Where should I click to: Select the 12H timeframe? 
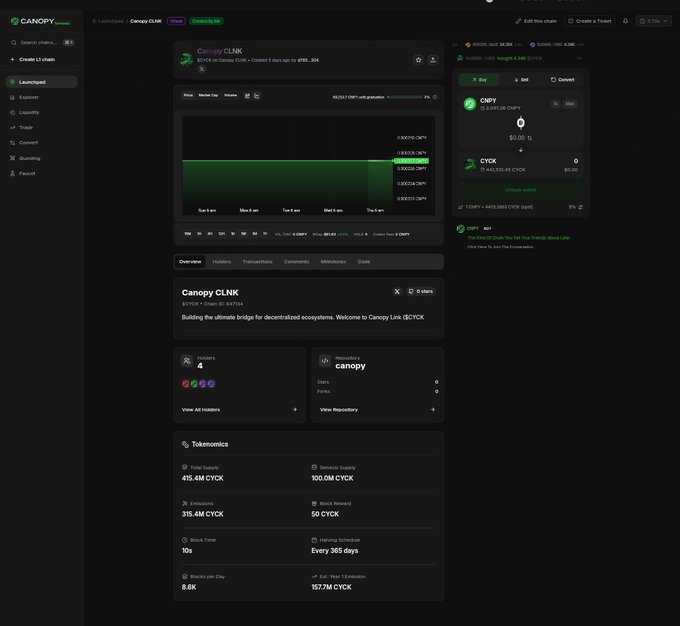click(x=222, y=234)
